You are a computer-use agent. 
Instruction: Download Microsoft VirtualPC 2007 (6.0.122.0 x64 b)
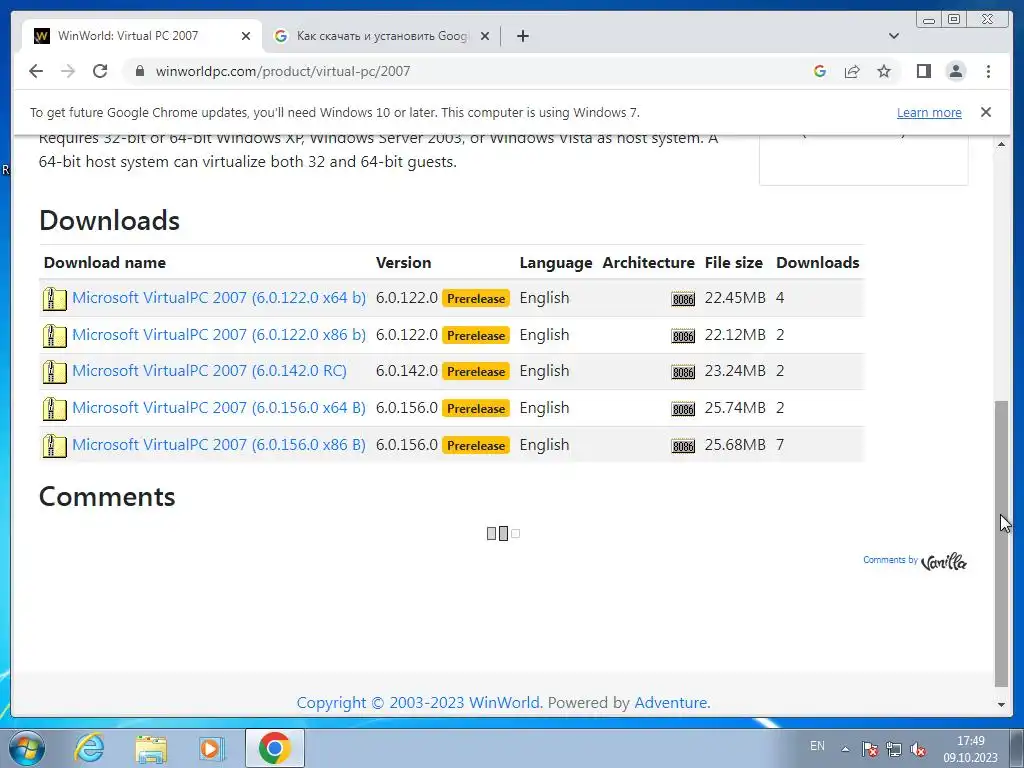tap(219, 298)
